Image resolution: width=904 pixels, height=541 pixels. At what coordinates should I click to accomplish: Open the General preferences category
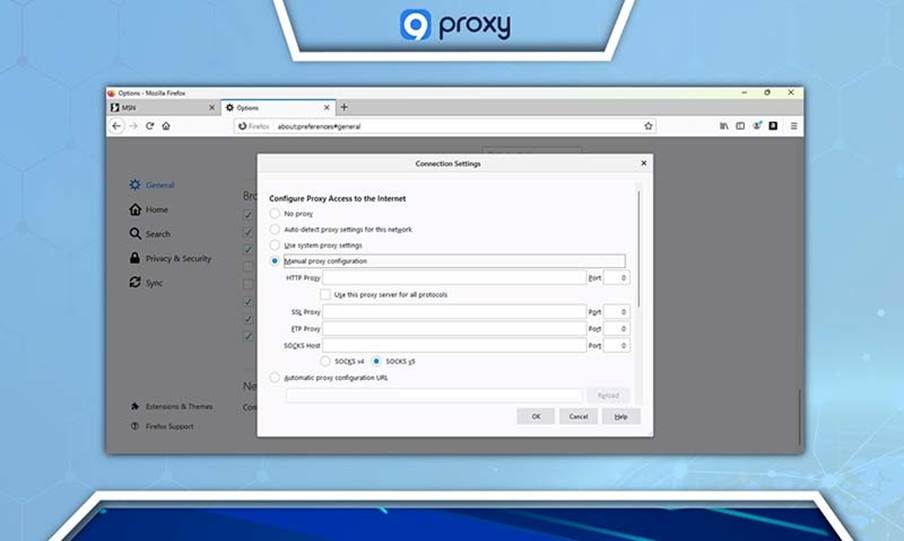152,185
